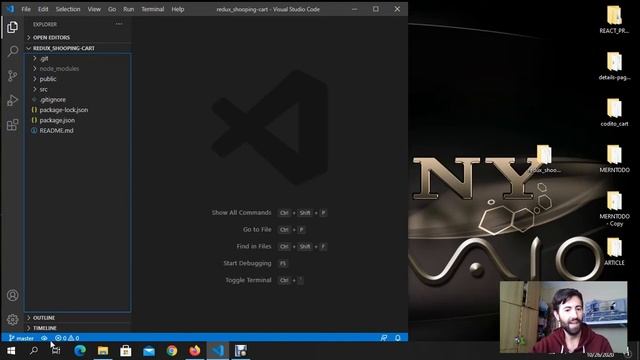Open the Go menu
Screen dimensions: 640x360
click(112, 9)
